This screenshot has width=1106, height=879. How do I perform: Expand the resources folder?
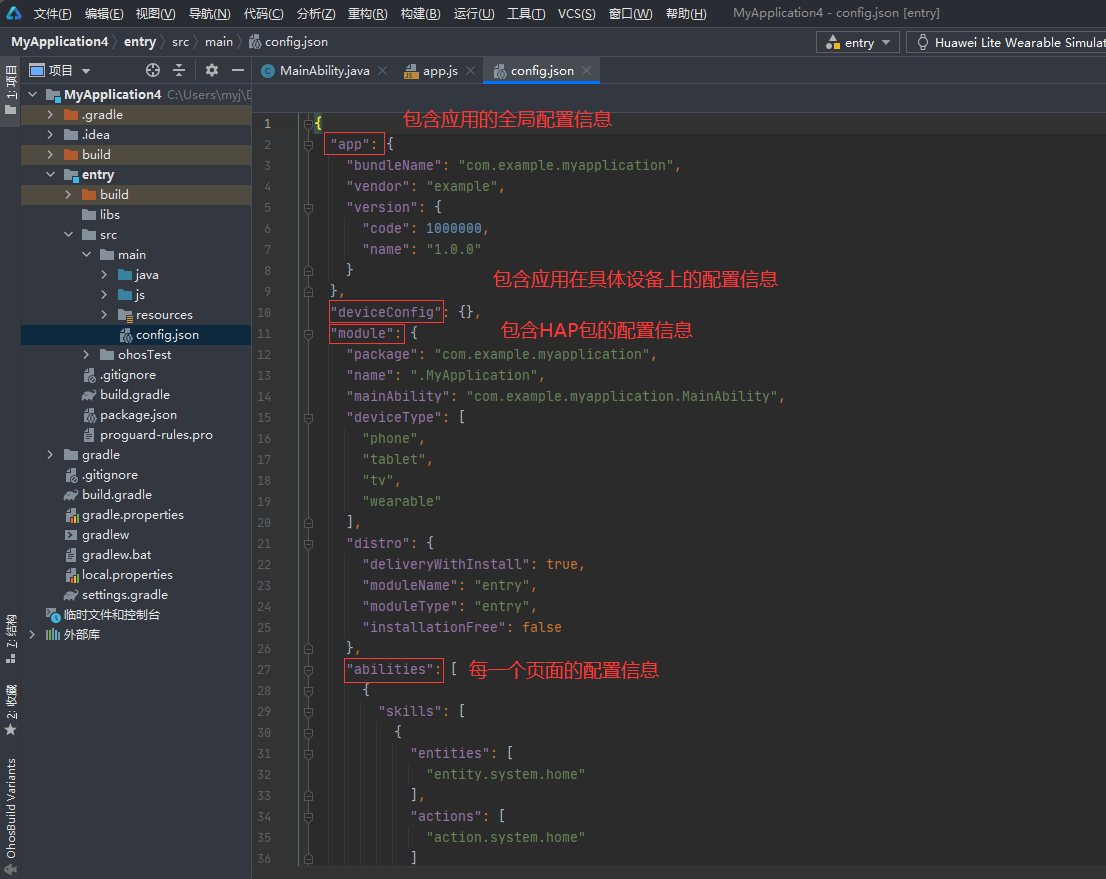(x=104, y=315)
